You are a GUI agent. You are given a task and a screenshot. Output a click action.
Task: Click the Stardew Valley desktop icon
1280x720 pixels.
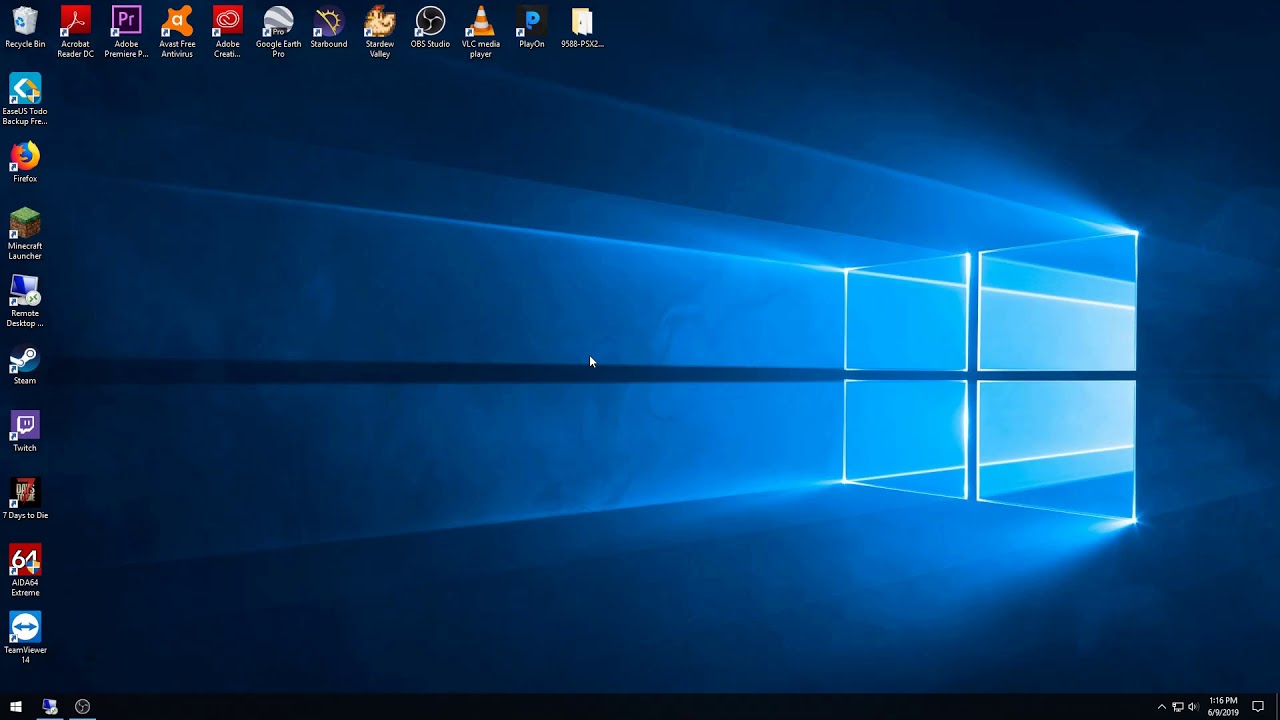(x=379, y=32)
